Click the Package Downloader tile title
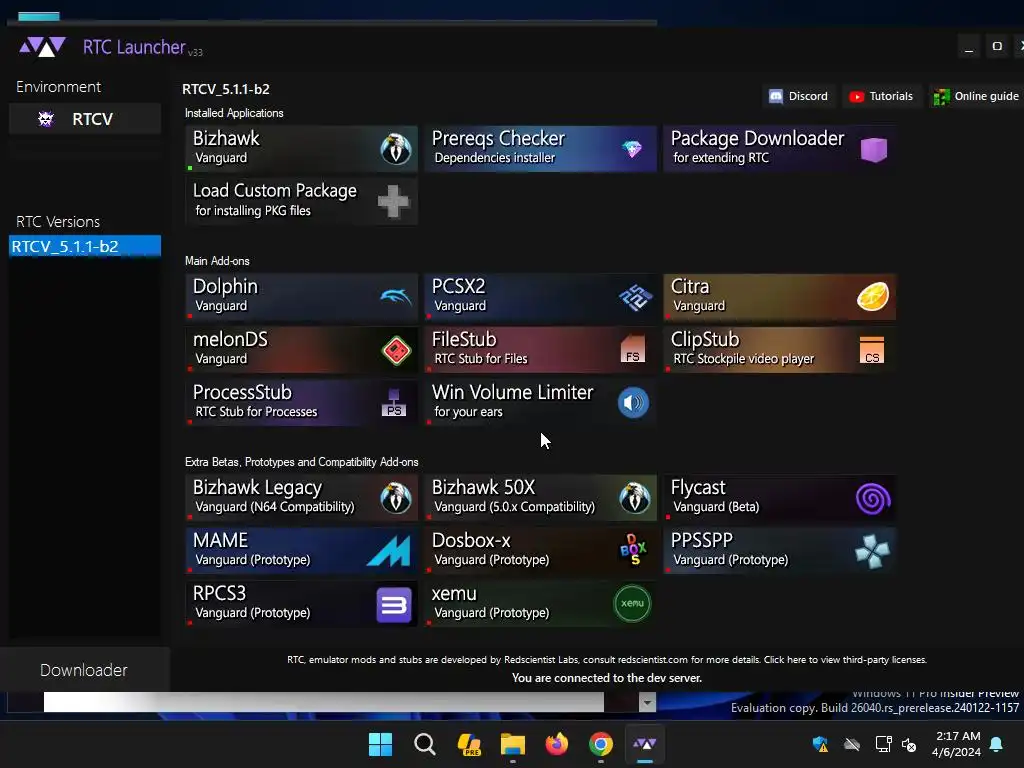 coord(758,138)
